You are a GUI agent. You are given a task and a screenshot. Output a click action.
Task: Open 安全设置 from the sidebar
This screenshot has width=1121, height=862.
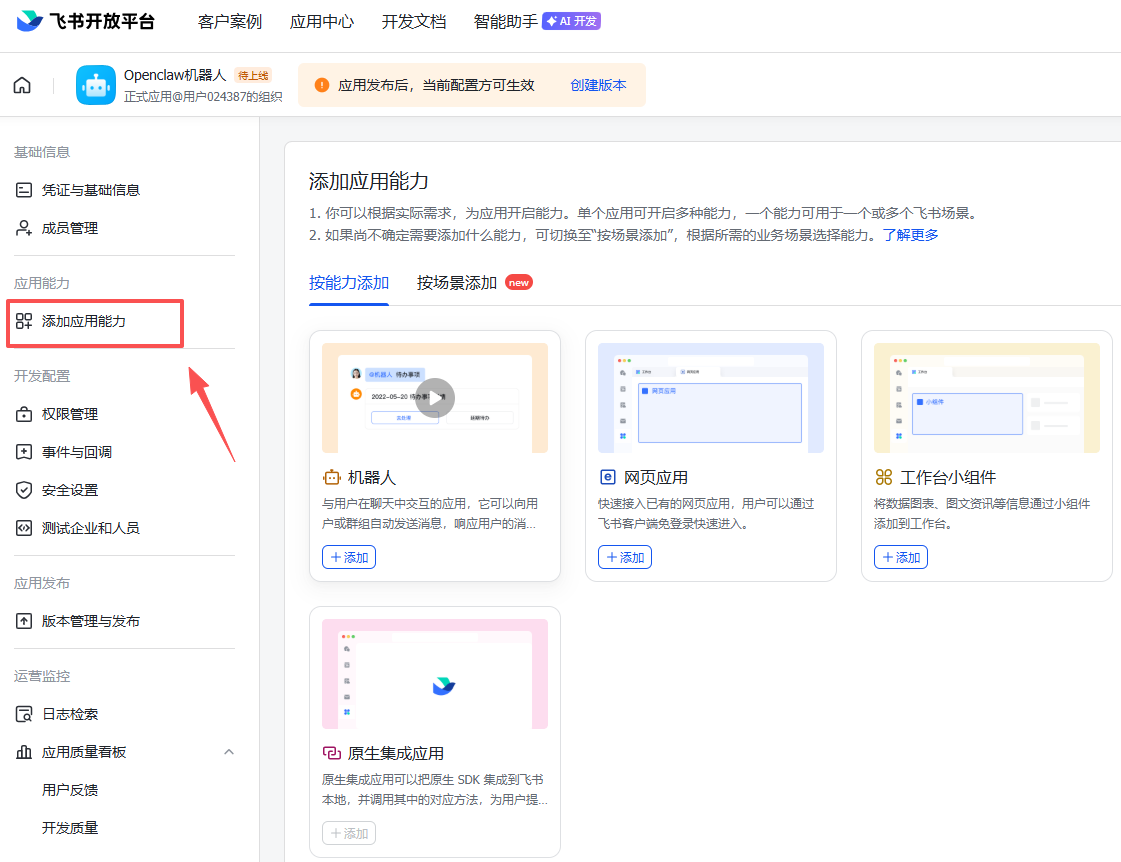point(26,489)
